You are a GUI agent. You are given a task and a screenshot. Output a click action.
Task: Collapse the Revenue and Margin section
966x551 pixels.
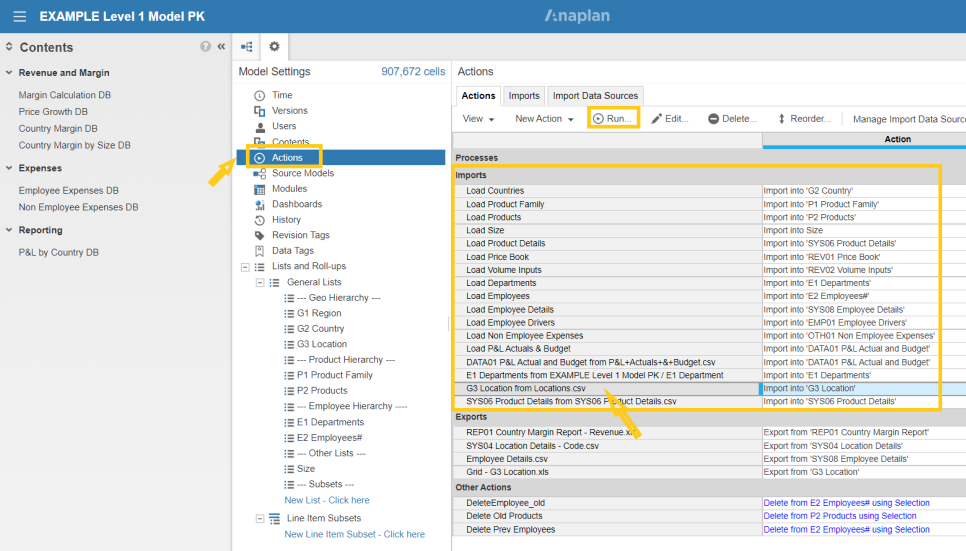click(9, 73)
